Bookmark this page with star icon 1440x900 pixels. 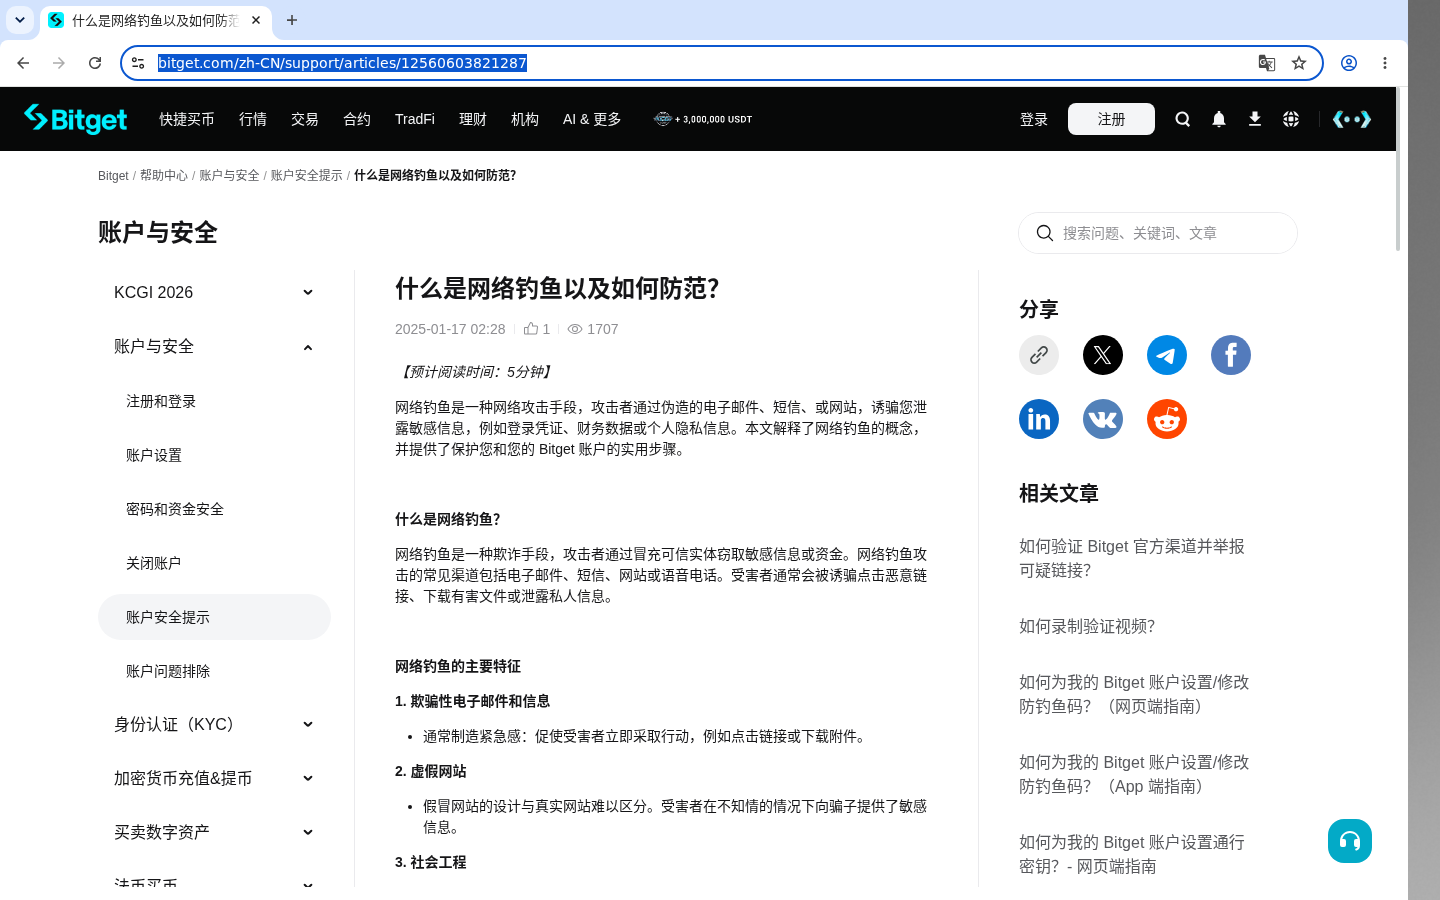click(x=1299, y=63)
